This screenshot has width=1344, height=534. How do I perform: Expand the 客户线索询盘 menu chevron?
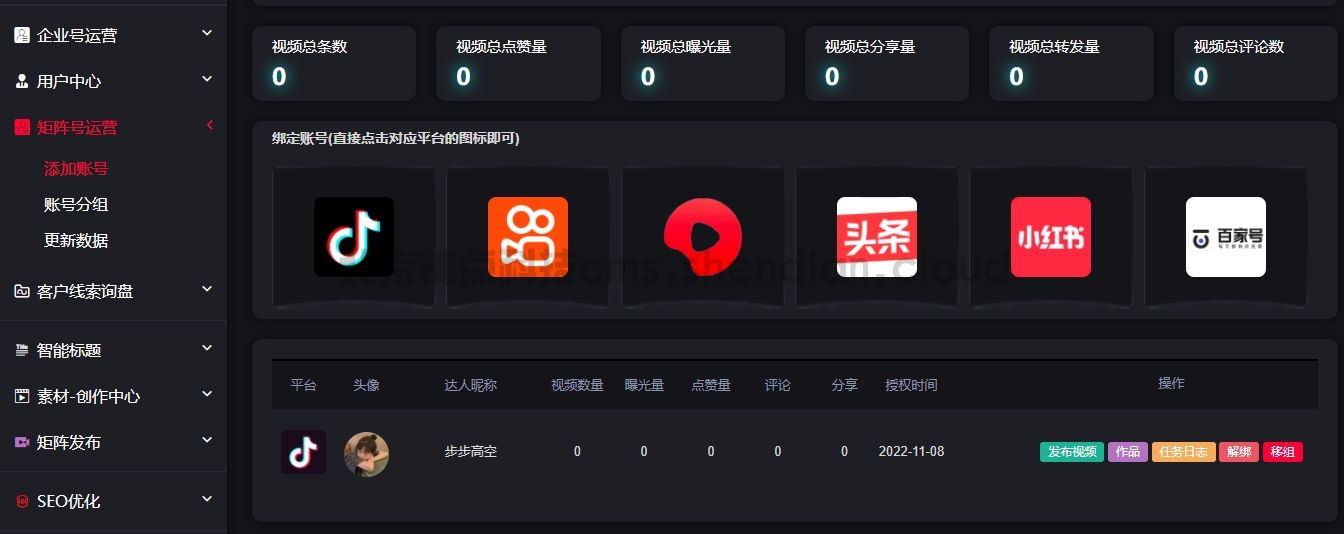coord(207,289)
